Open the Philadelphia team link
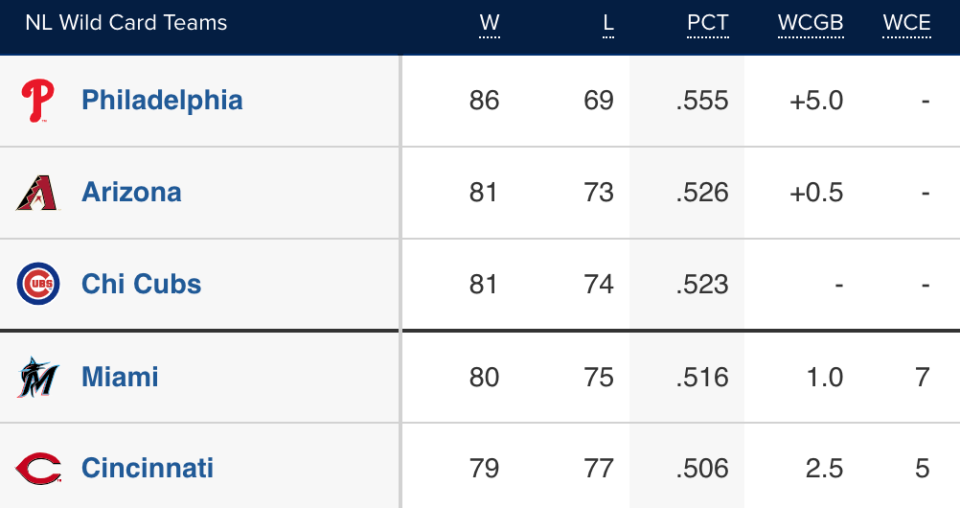 162,101
